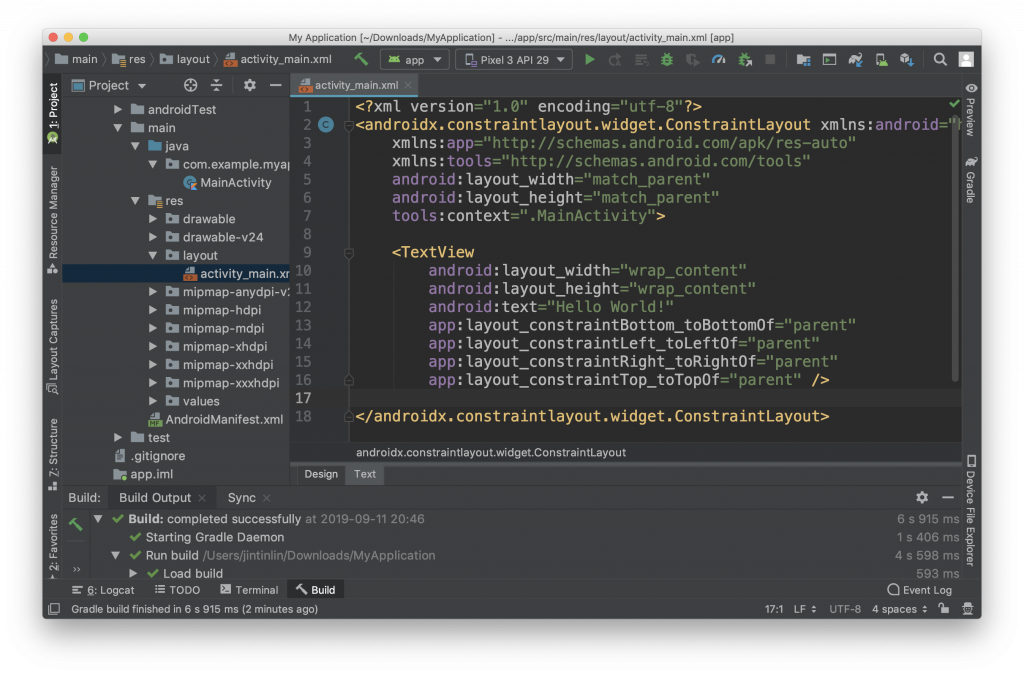This screenshot has width=1024, height=675.
Task: Expand the androidTest folder
Action: coord(118,109)
